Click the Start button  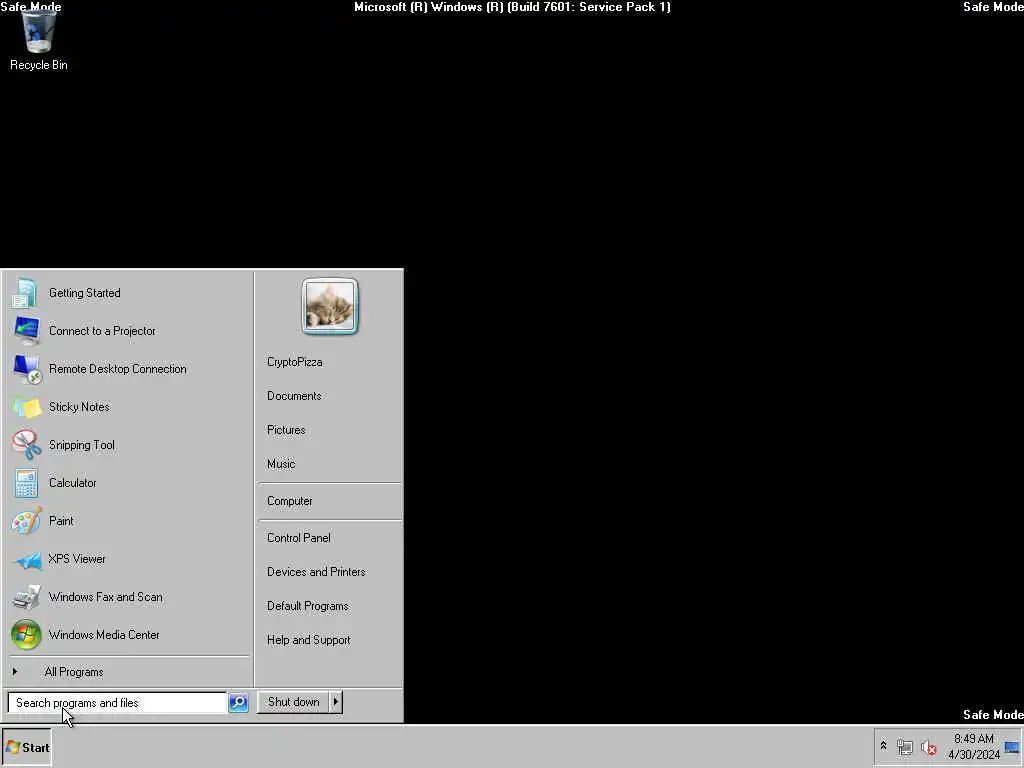click(x=27, y=747)
